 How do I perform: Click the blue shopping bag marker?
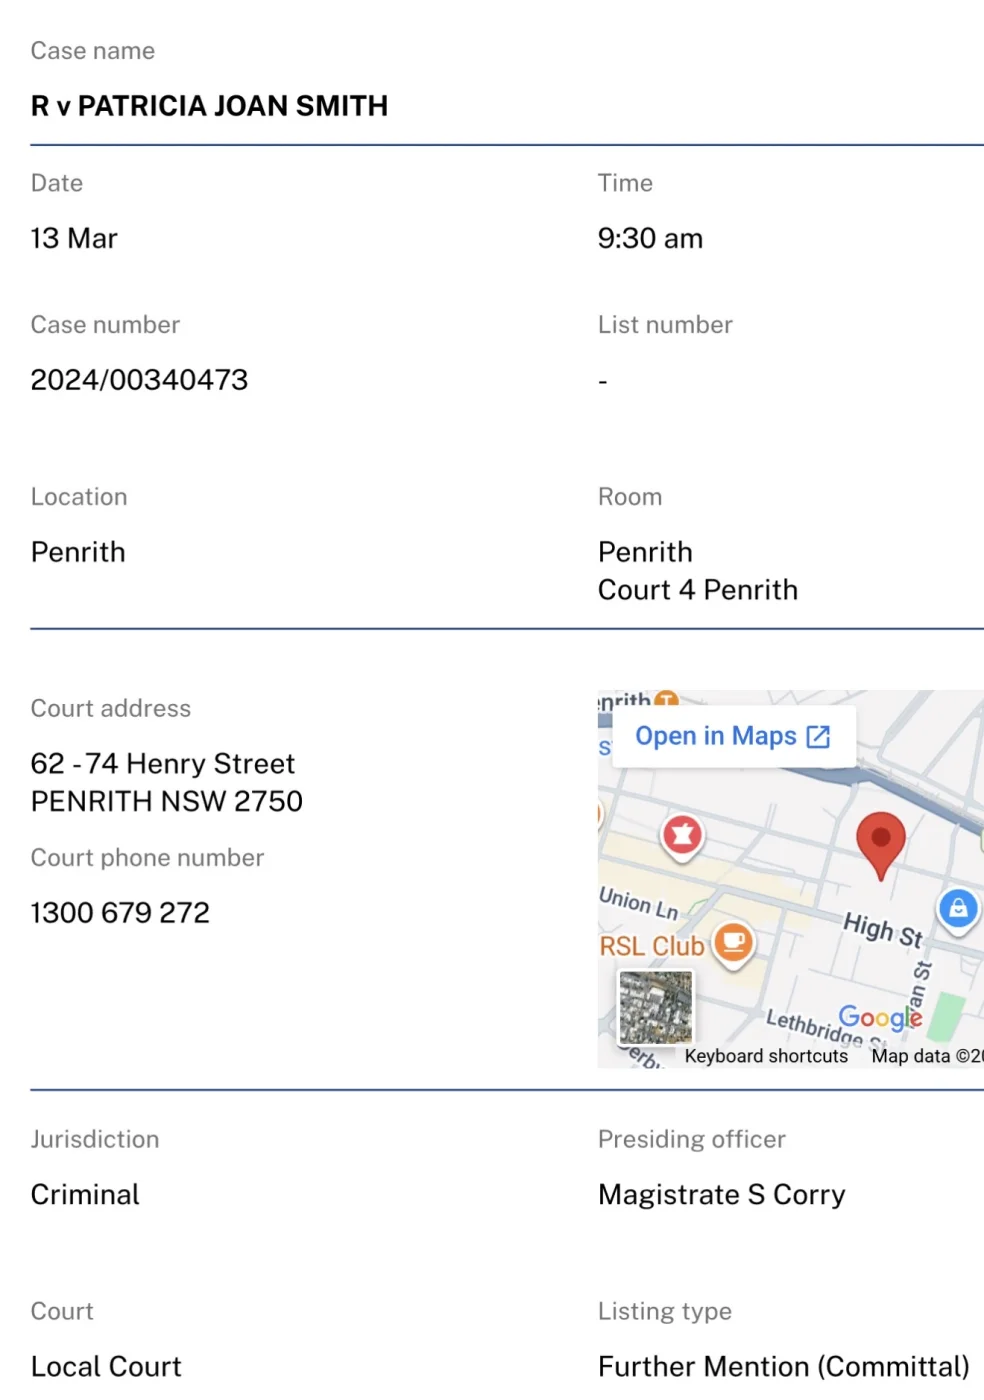[x=958, y=909]
